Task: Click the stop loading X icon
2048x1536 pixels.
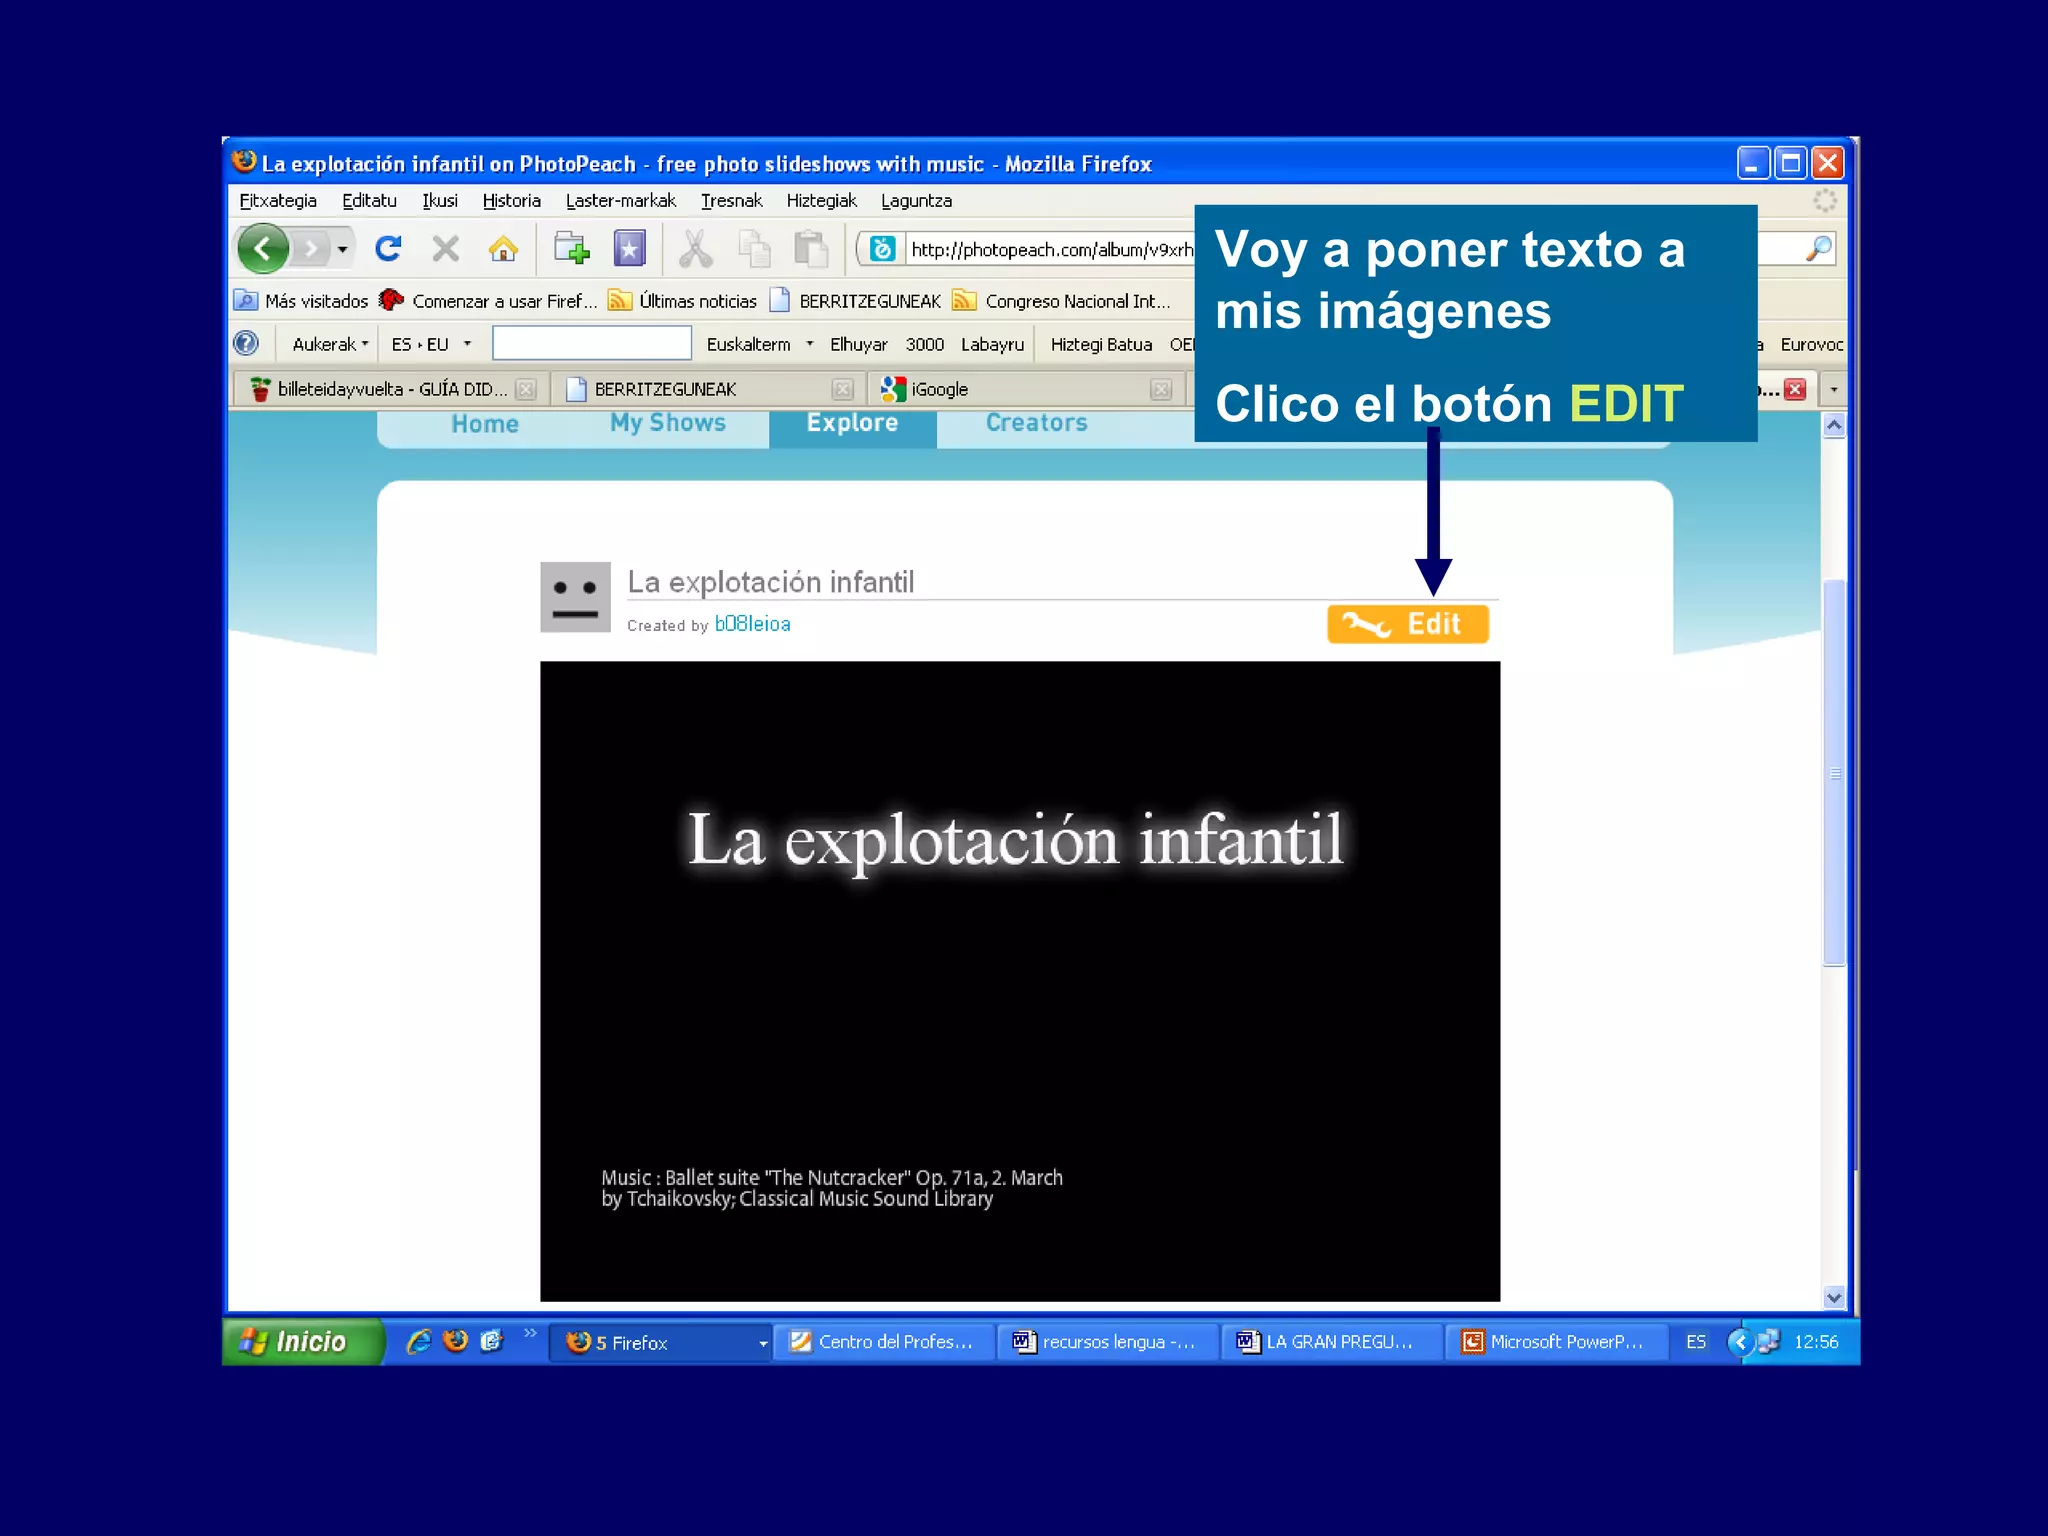Action: pyautogui.click(x=446, y=248)
